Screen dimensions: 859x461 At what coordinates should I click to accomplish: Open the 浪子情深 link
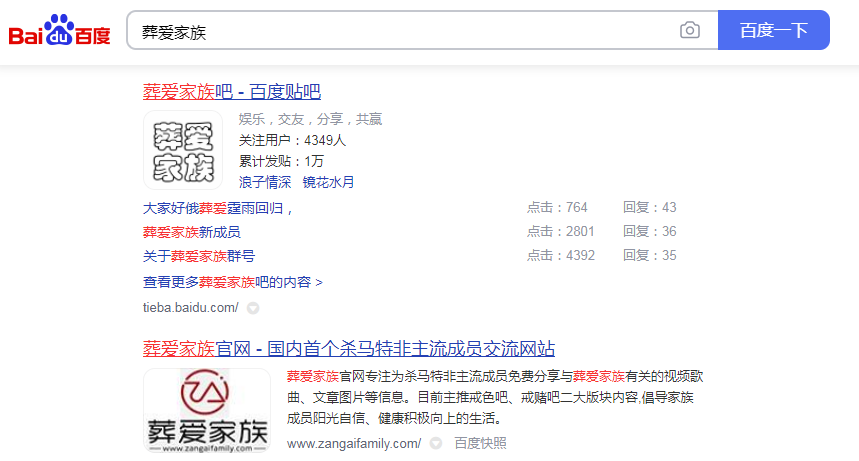(x=265, y=182)
